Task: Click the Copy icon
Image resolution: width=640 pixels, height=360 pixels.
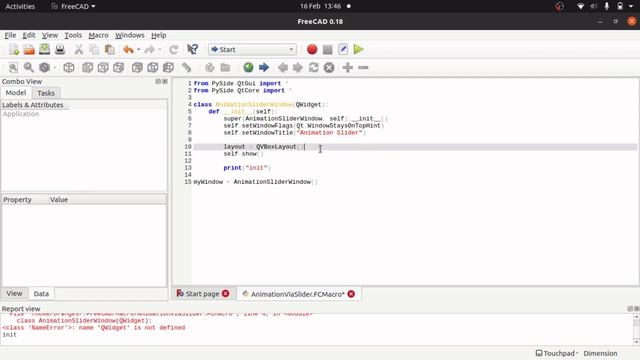Action: 94,49
